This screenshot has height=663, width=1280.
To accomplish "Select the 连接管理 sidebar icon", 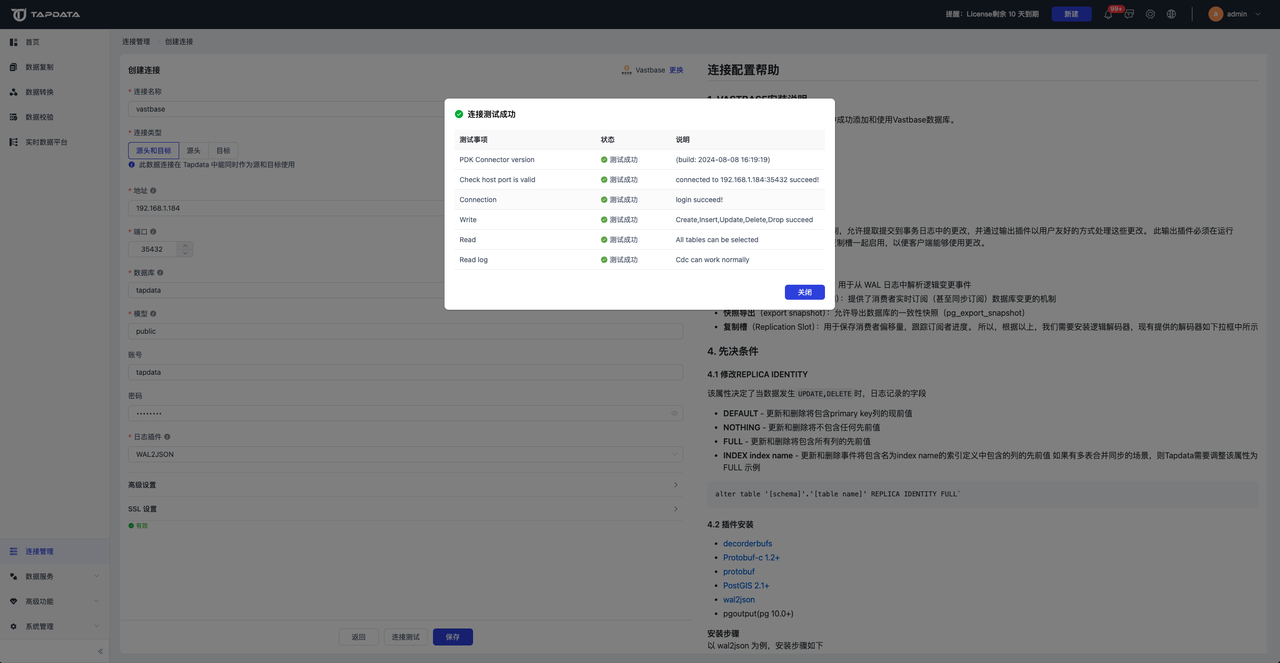I will tap(14, 551).
